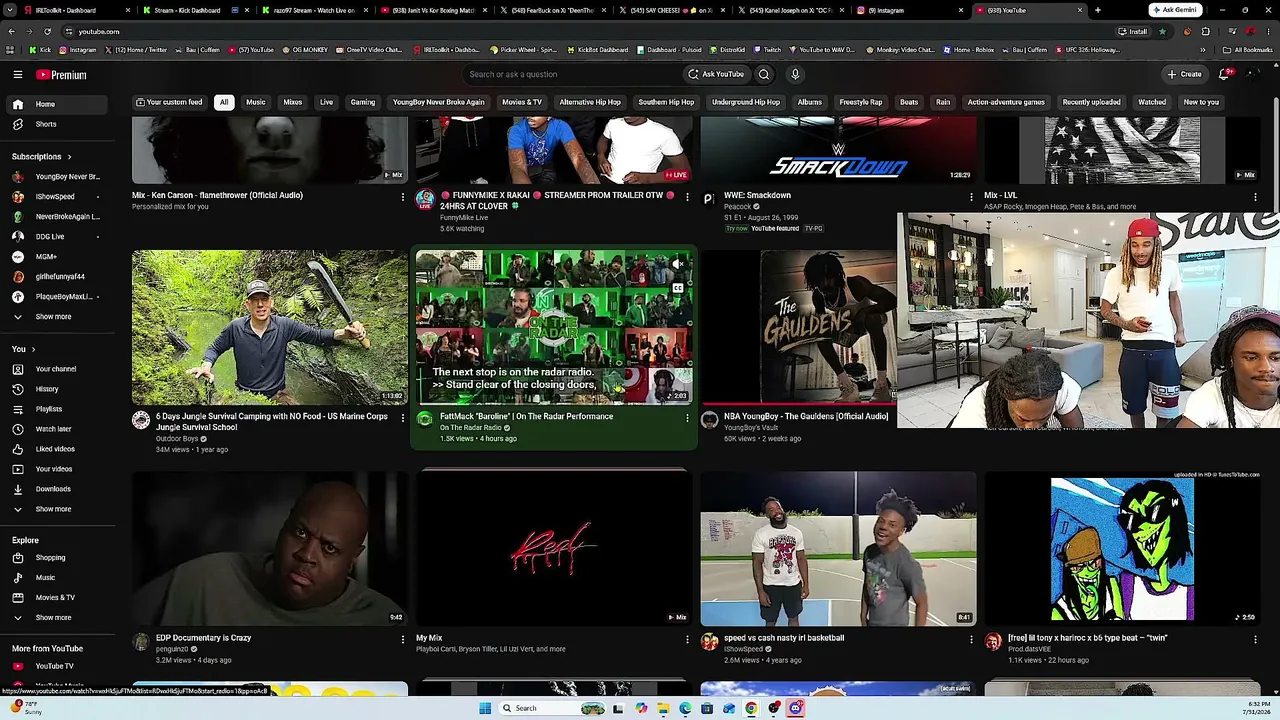Select the Gaming filter chip
1280x720 pixels.
(x=363, y=102)
